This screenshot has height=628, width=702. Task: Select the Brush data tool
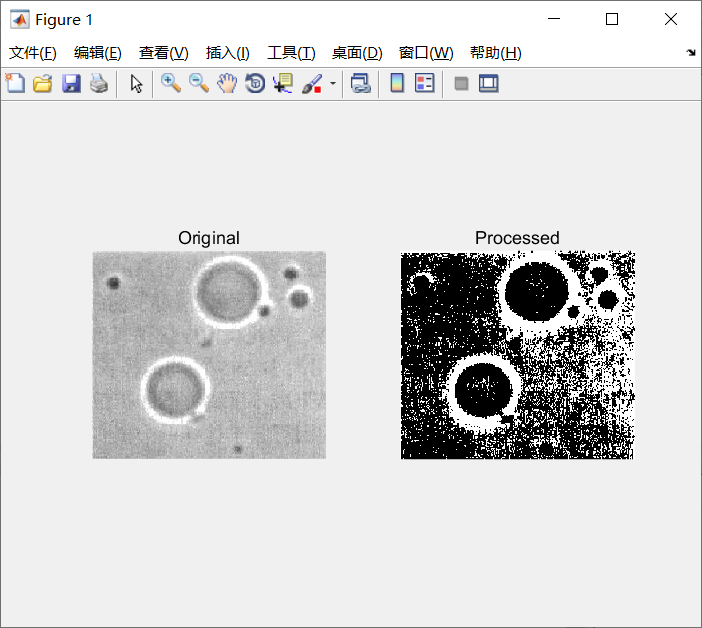(312, 83)
